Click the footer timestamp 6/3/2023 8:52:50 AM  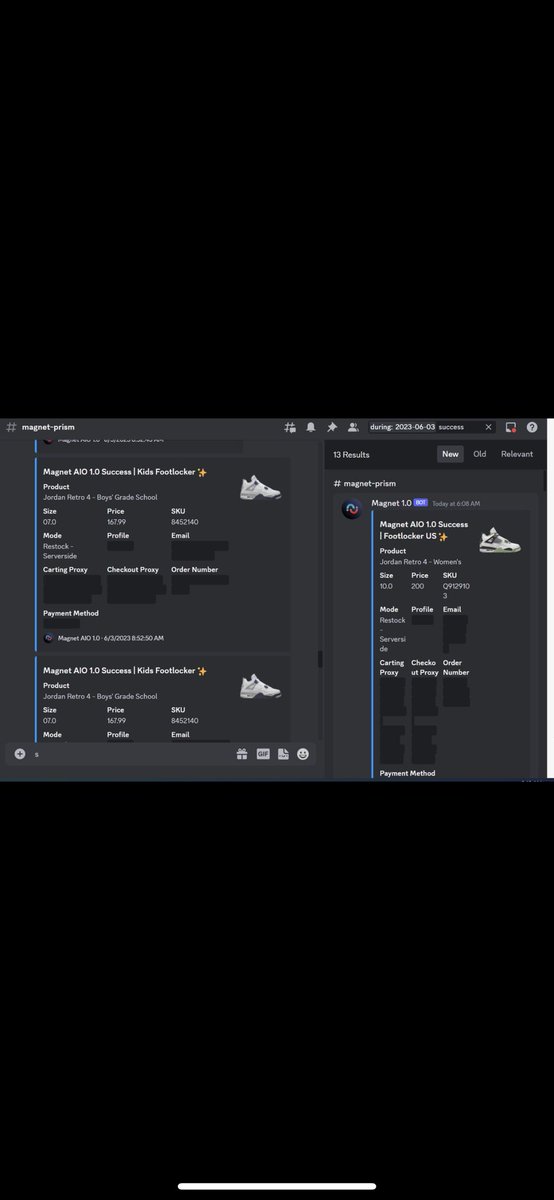tap(135, 637)
